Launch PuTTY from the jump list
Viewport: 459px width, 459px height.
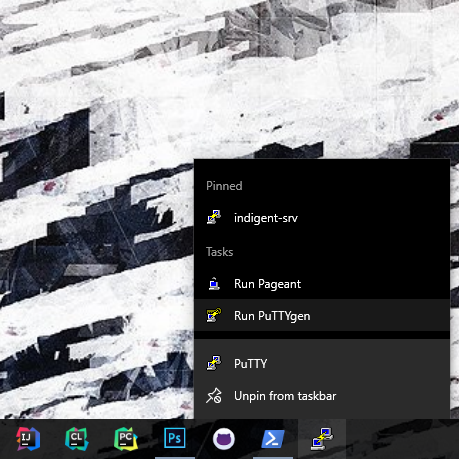click(322, 363)
